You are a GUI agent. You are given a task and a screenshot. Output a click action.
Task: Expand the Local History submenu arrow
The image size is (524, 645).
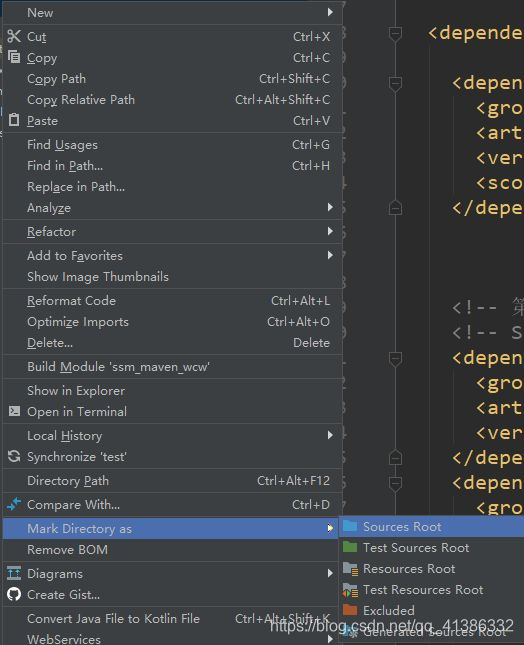330,435
